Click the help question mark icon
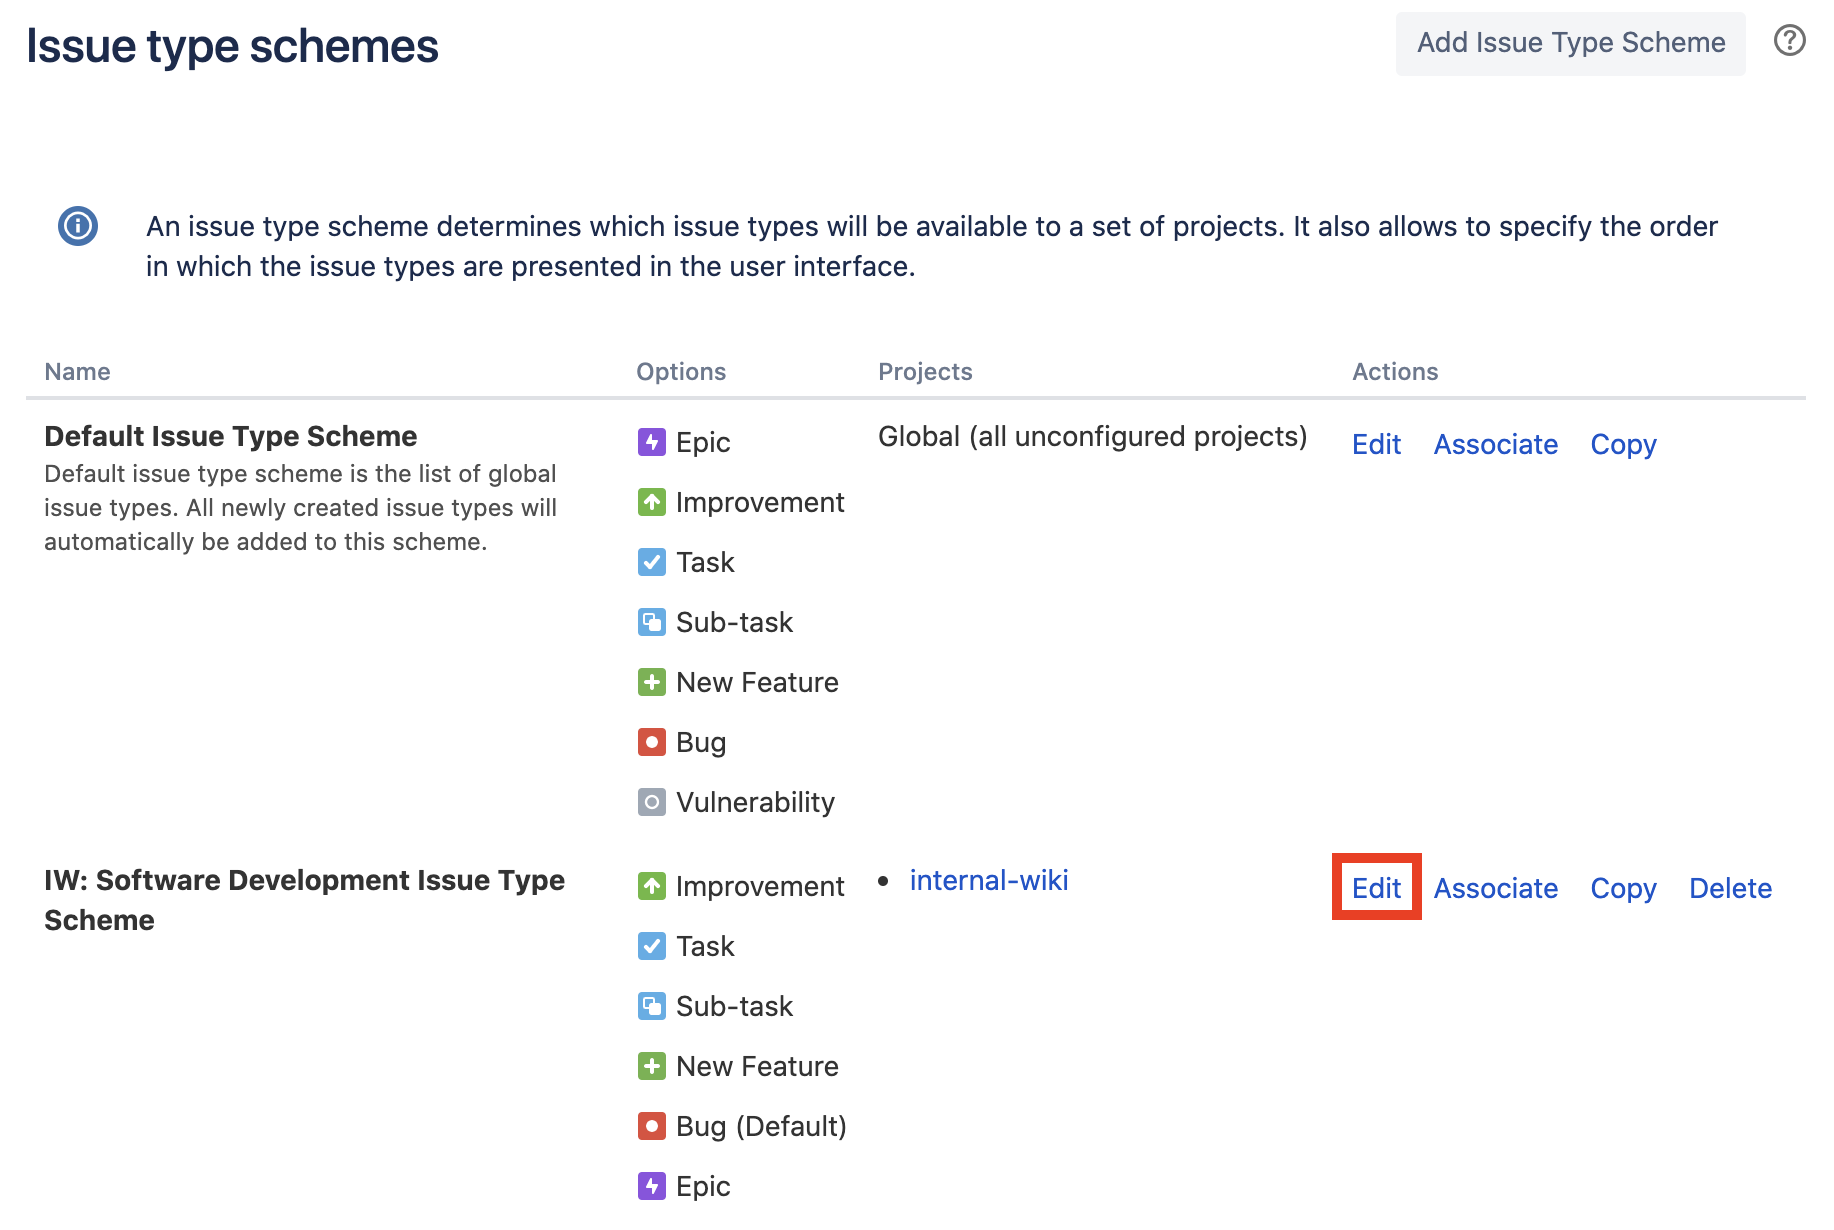 point(1789,41)
